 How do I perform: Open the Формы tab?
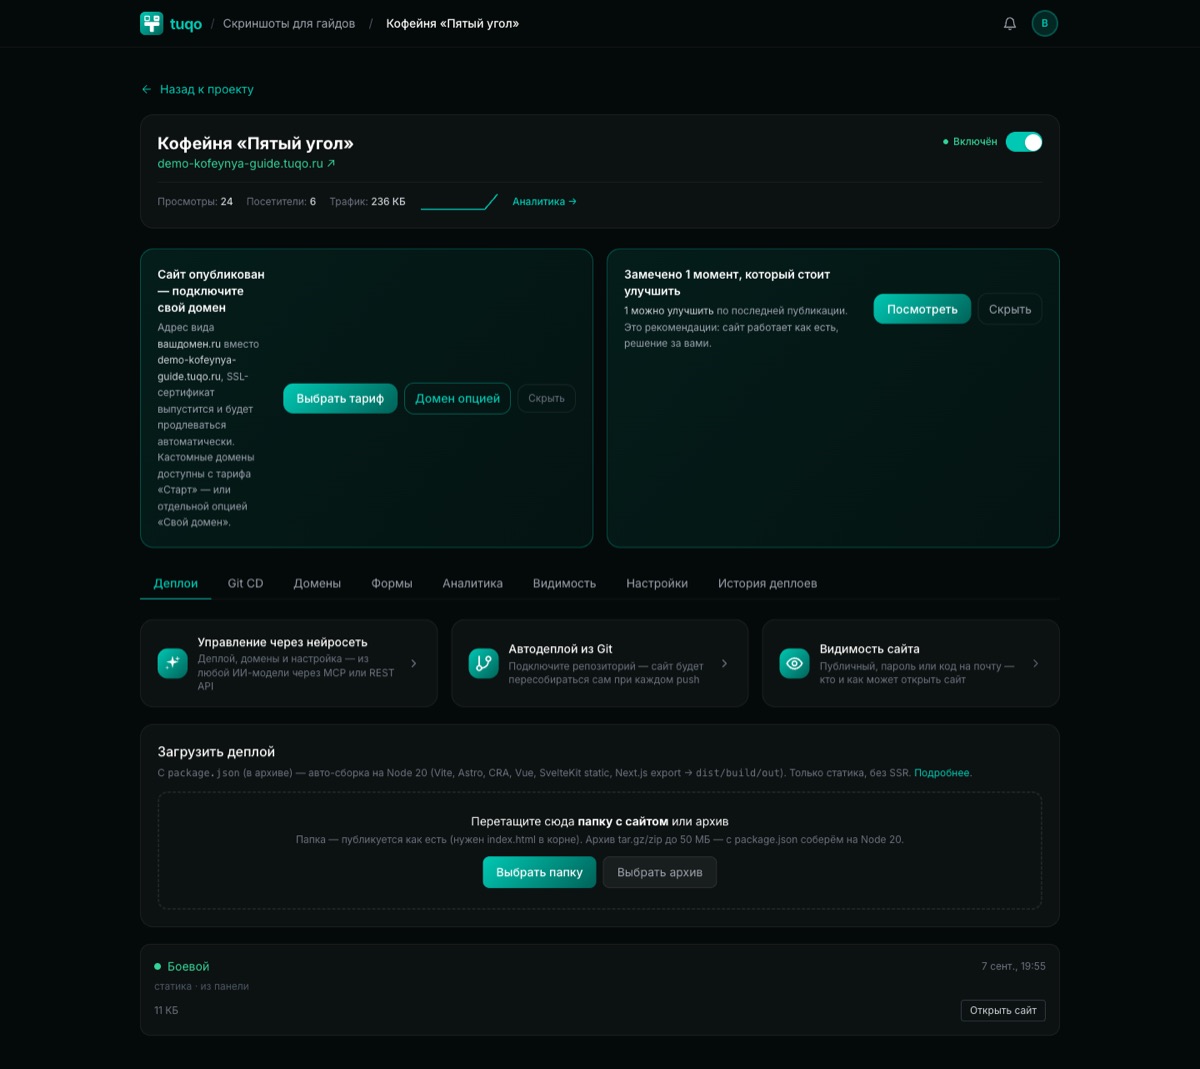pyautogui.click(x=392, y=583)
